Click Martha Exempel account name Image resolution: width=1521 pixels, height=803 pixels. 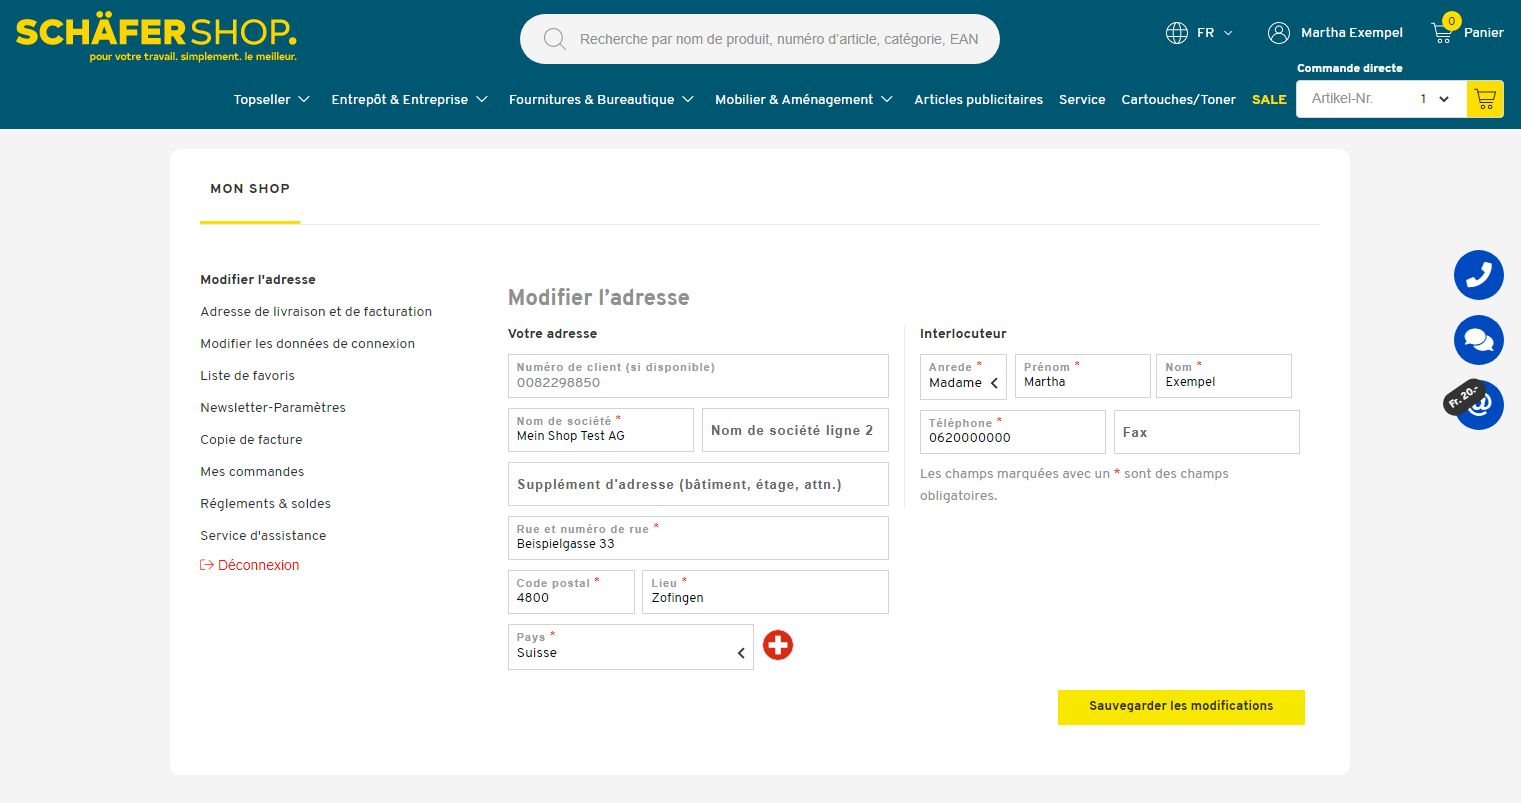[x=1352, y=33]
